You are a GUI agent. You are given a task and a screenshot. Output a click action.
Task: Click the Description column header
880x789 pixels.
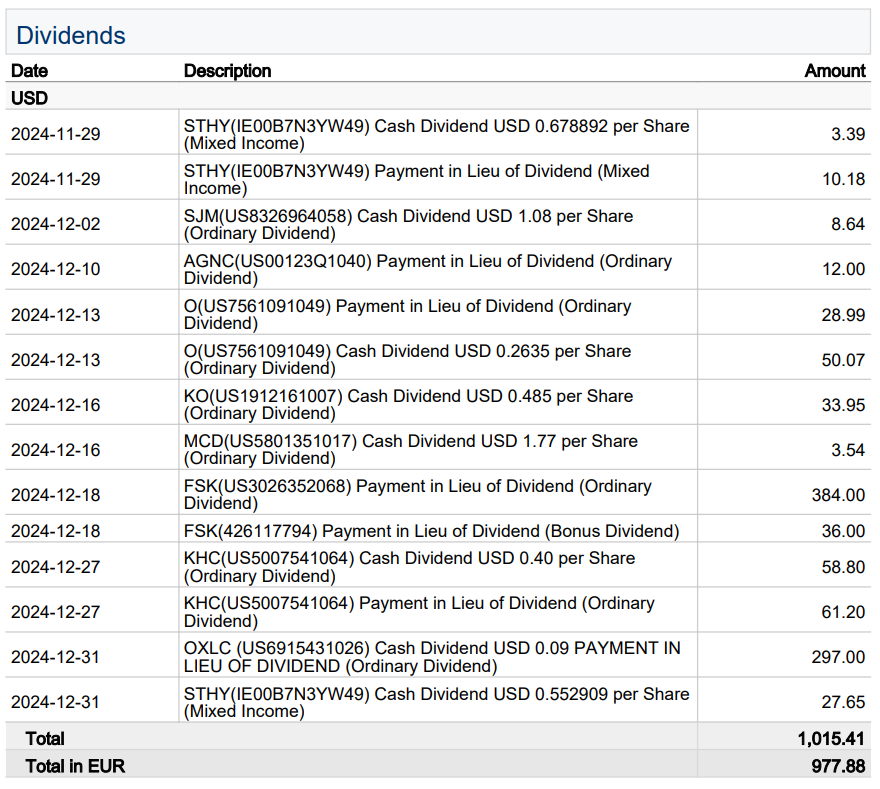click(x=227, y=71)
